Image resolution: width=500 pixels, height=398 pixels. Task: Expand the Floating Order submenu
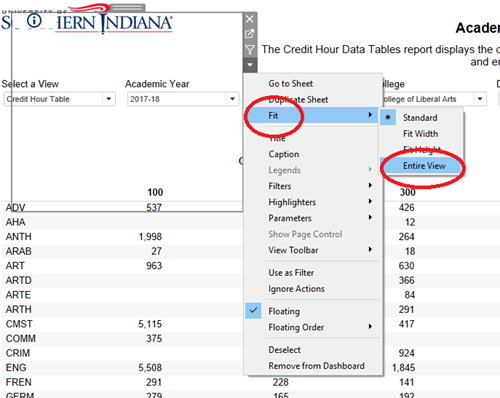pos(311,327)
